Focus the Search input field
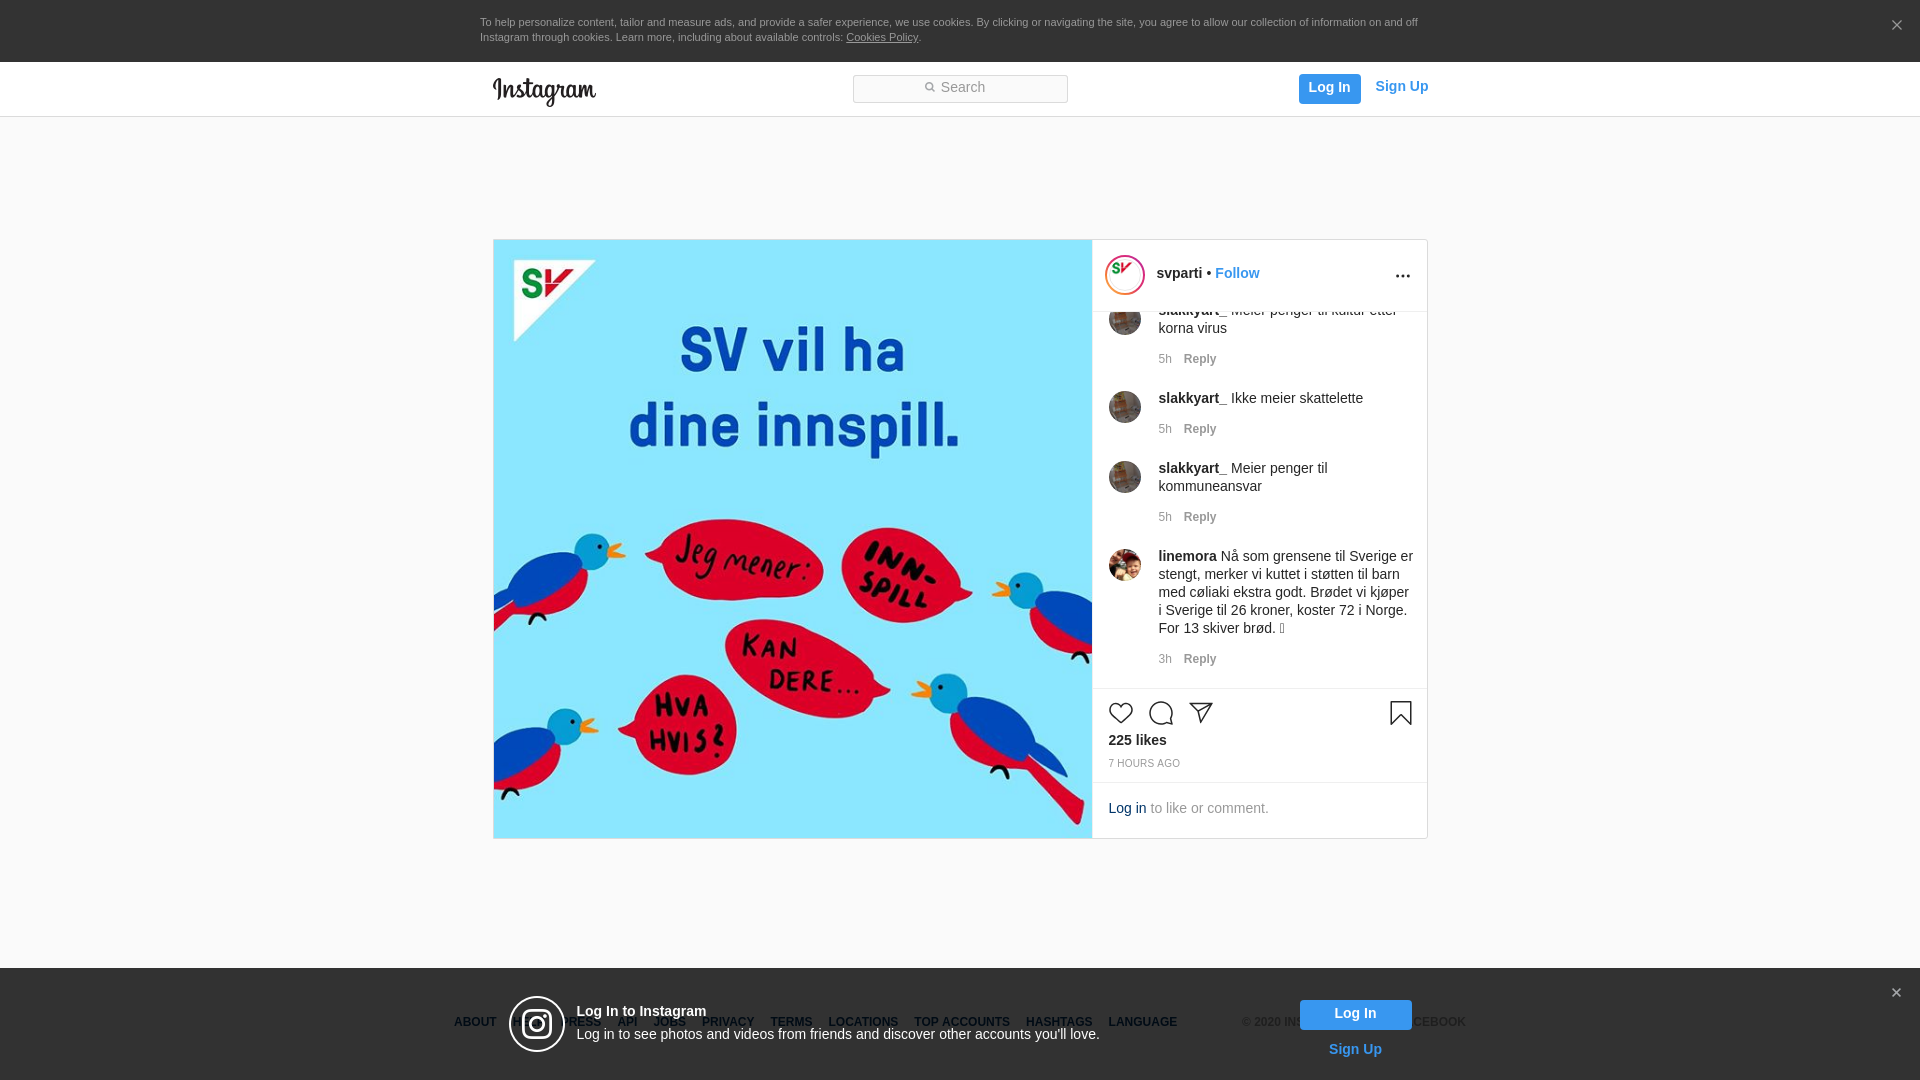The width and height of the screenshot is (1920, 1080). coord(960,89)
